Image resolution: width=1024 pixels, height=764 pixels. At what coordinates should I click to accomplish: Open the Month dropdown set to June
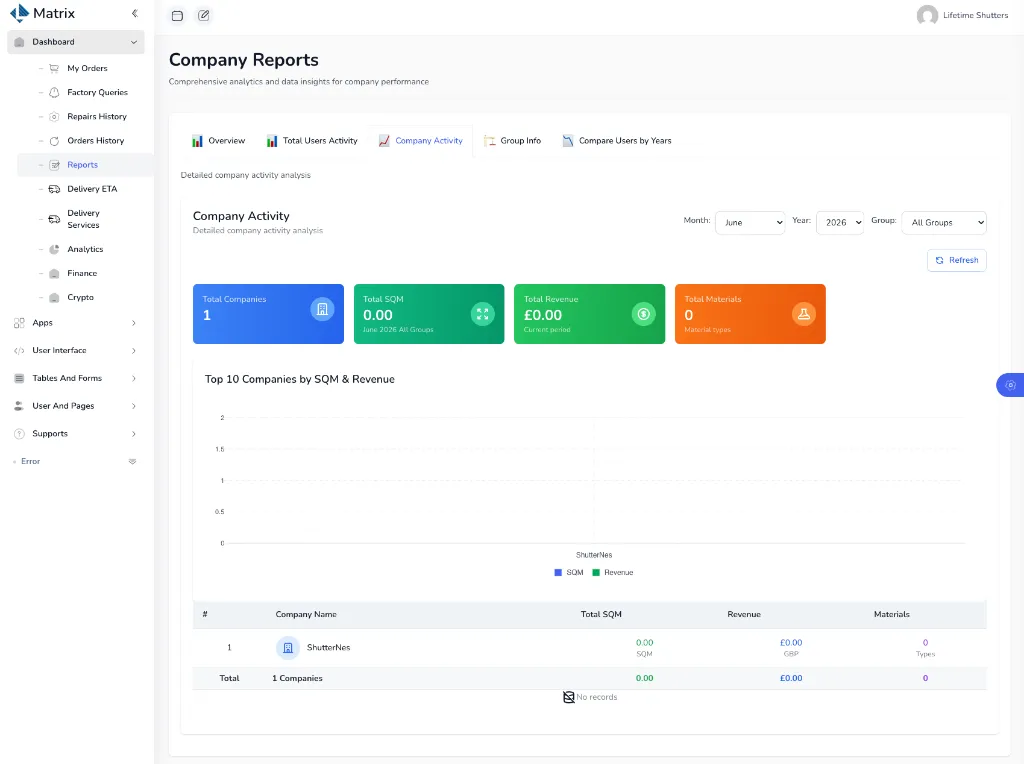750,223
